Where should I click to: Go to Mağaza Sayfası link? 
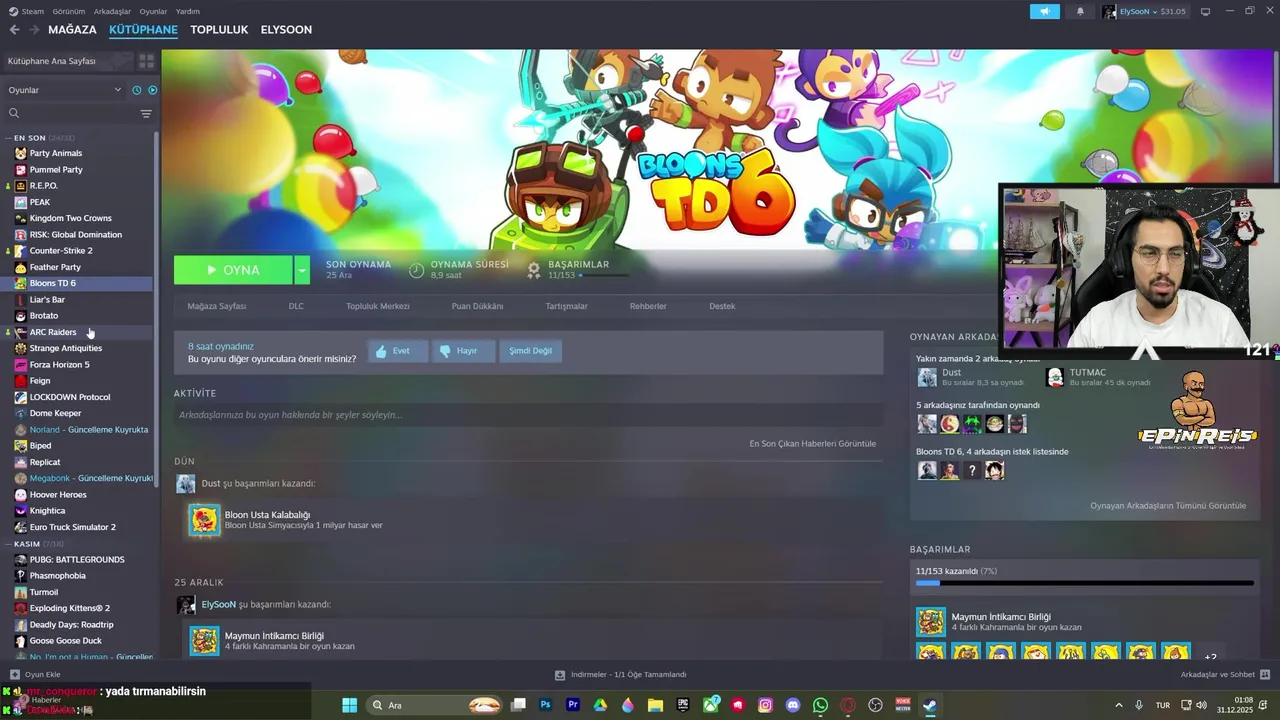point(217,306)
